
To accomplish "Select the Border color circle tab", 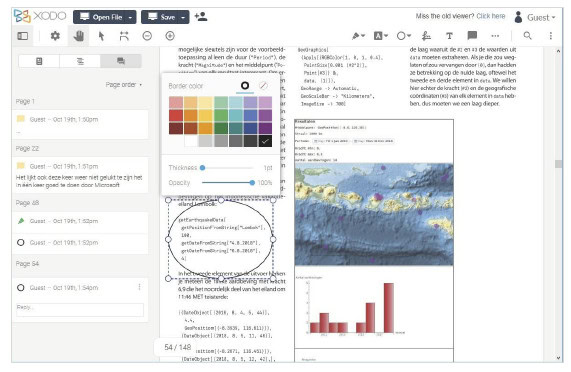I will point(245,86).
